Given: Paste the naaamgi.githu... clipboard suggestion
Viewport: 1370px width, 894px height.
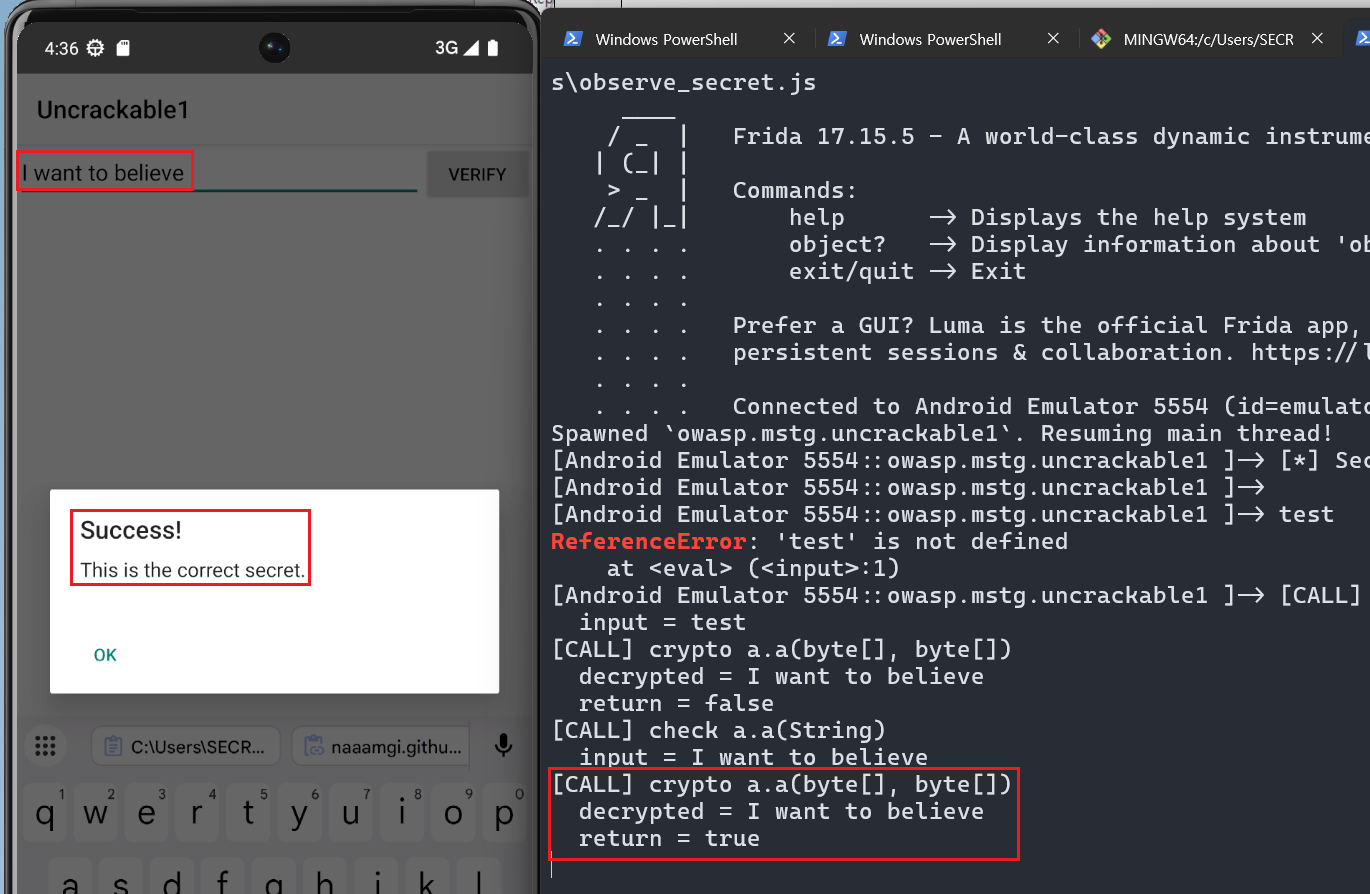Looking at the screenshot, I should [x=381, y=746].
